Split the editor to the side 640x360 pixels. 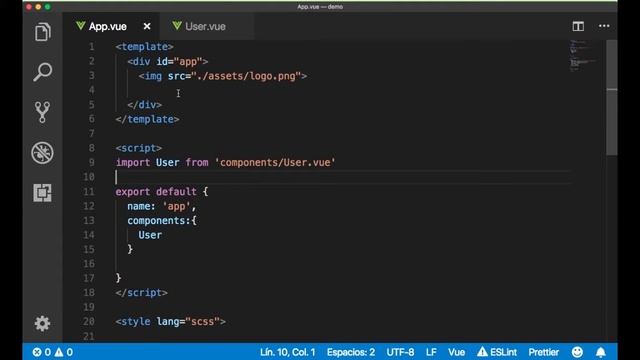[x=578, y=26]
